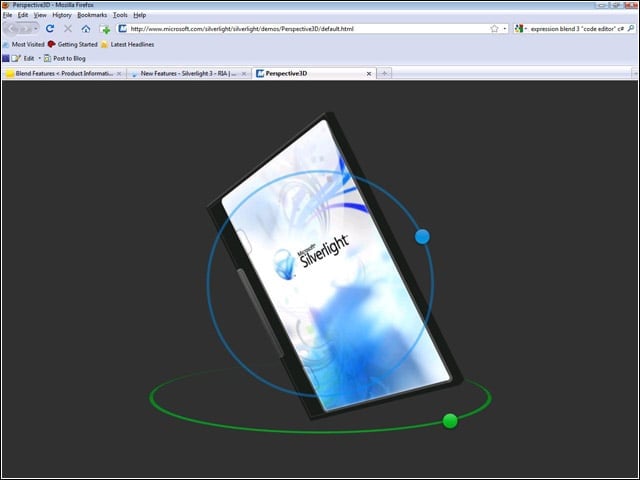Open the File menu
Screen dimensions: 640x480
[7, 15]
